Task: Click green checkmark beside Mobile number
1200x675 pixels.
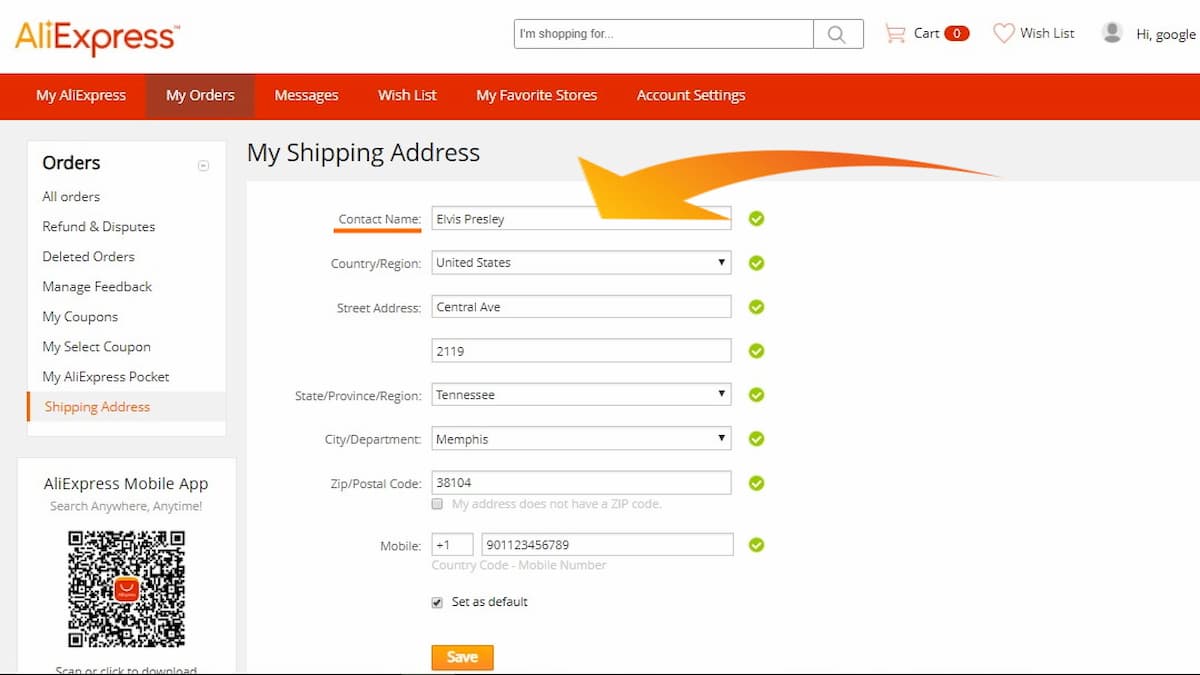Action: 756,545
